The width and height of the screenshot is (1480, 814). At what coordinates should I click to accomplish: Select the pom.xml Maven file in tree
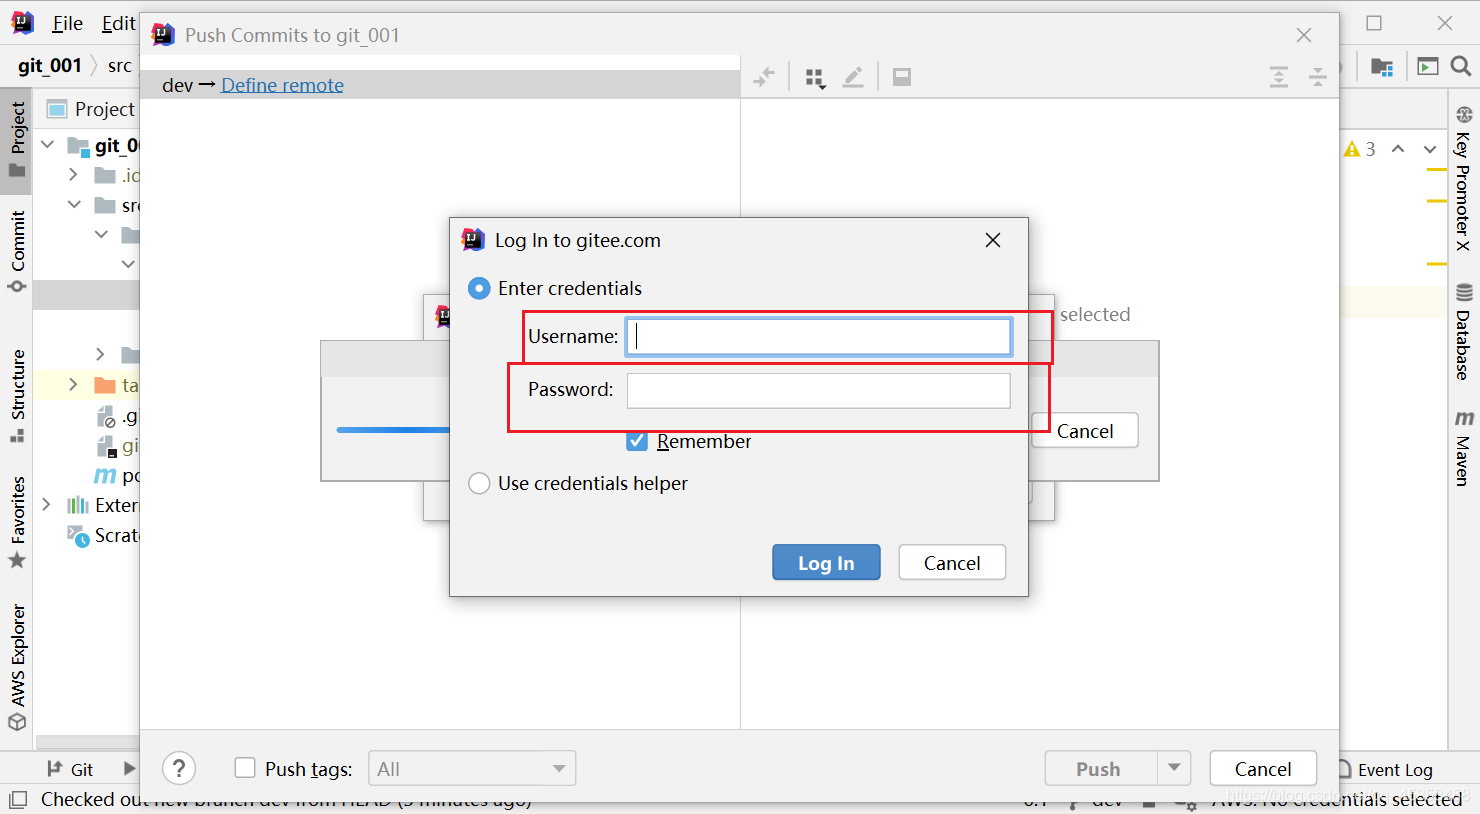tap(117, 475)
